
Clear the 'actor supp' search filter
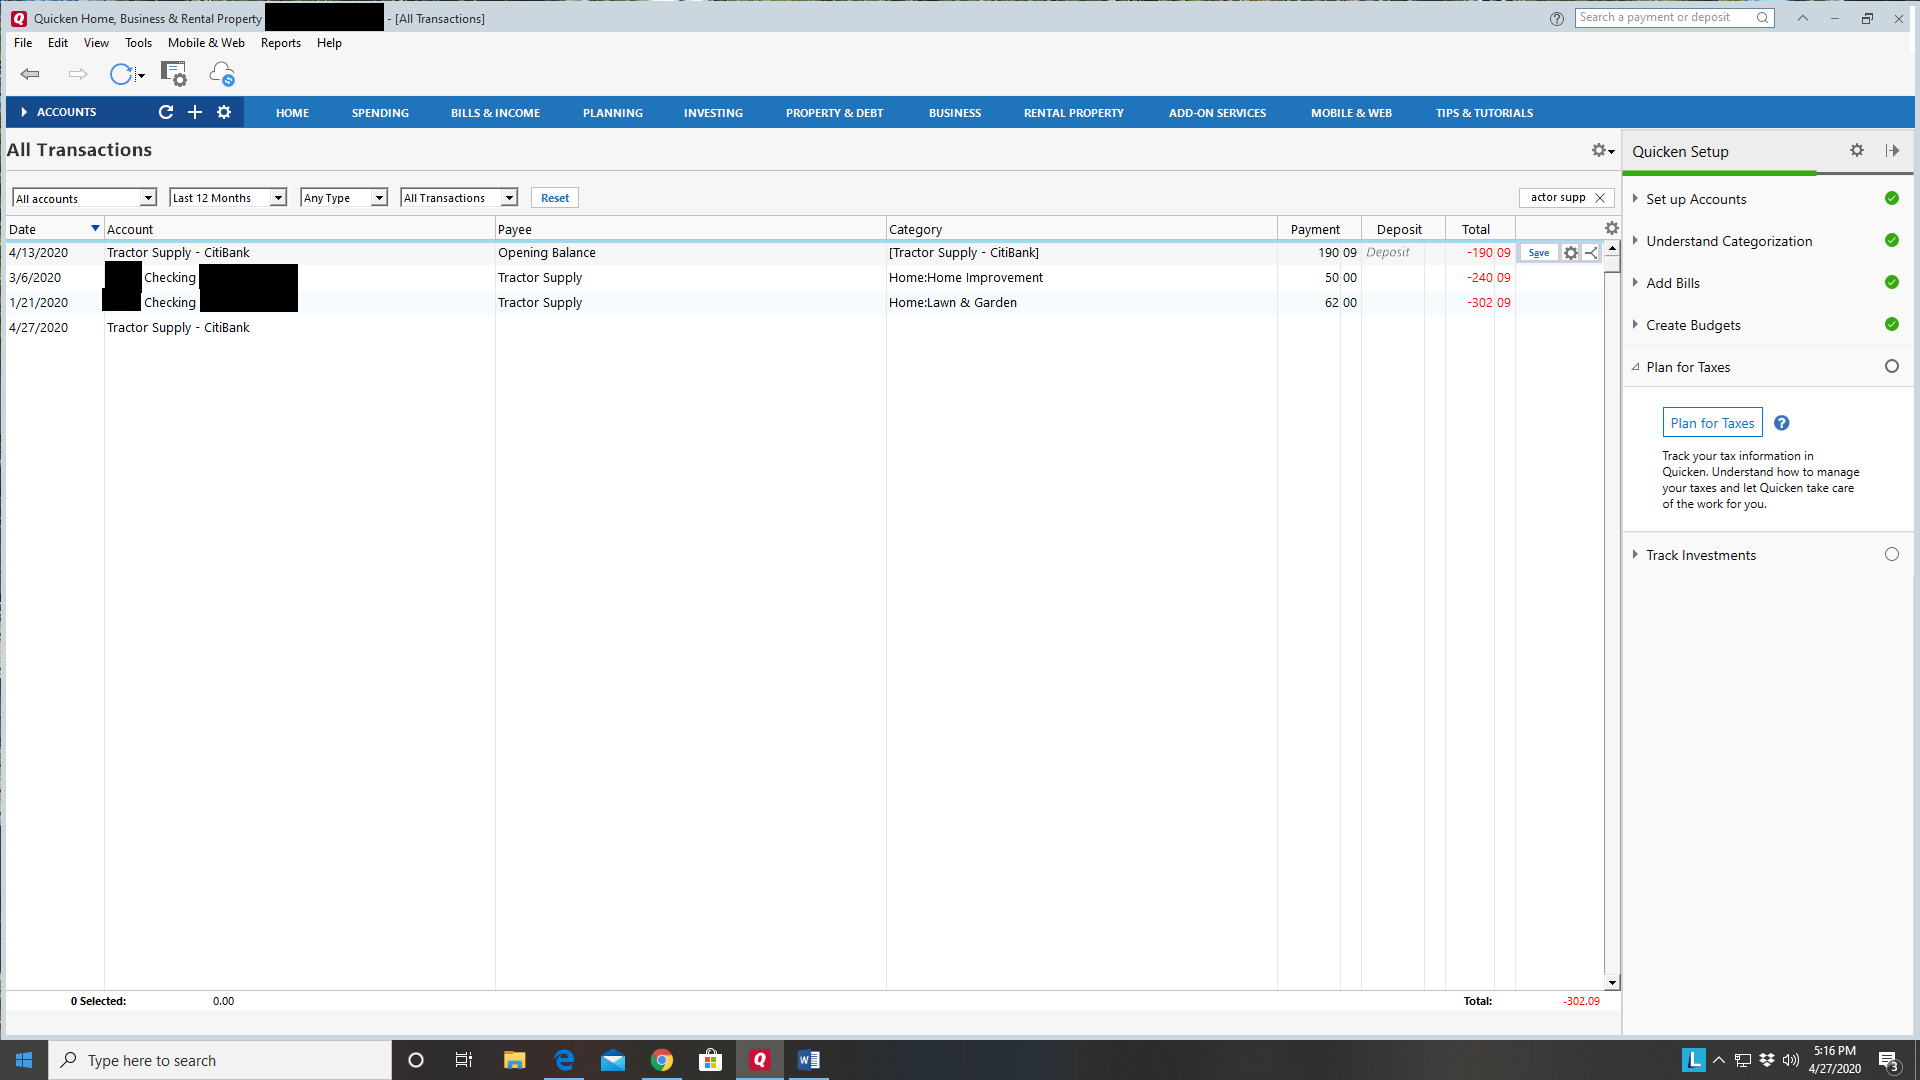point(1600,198)
